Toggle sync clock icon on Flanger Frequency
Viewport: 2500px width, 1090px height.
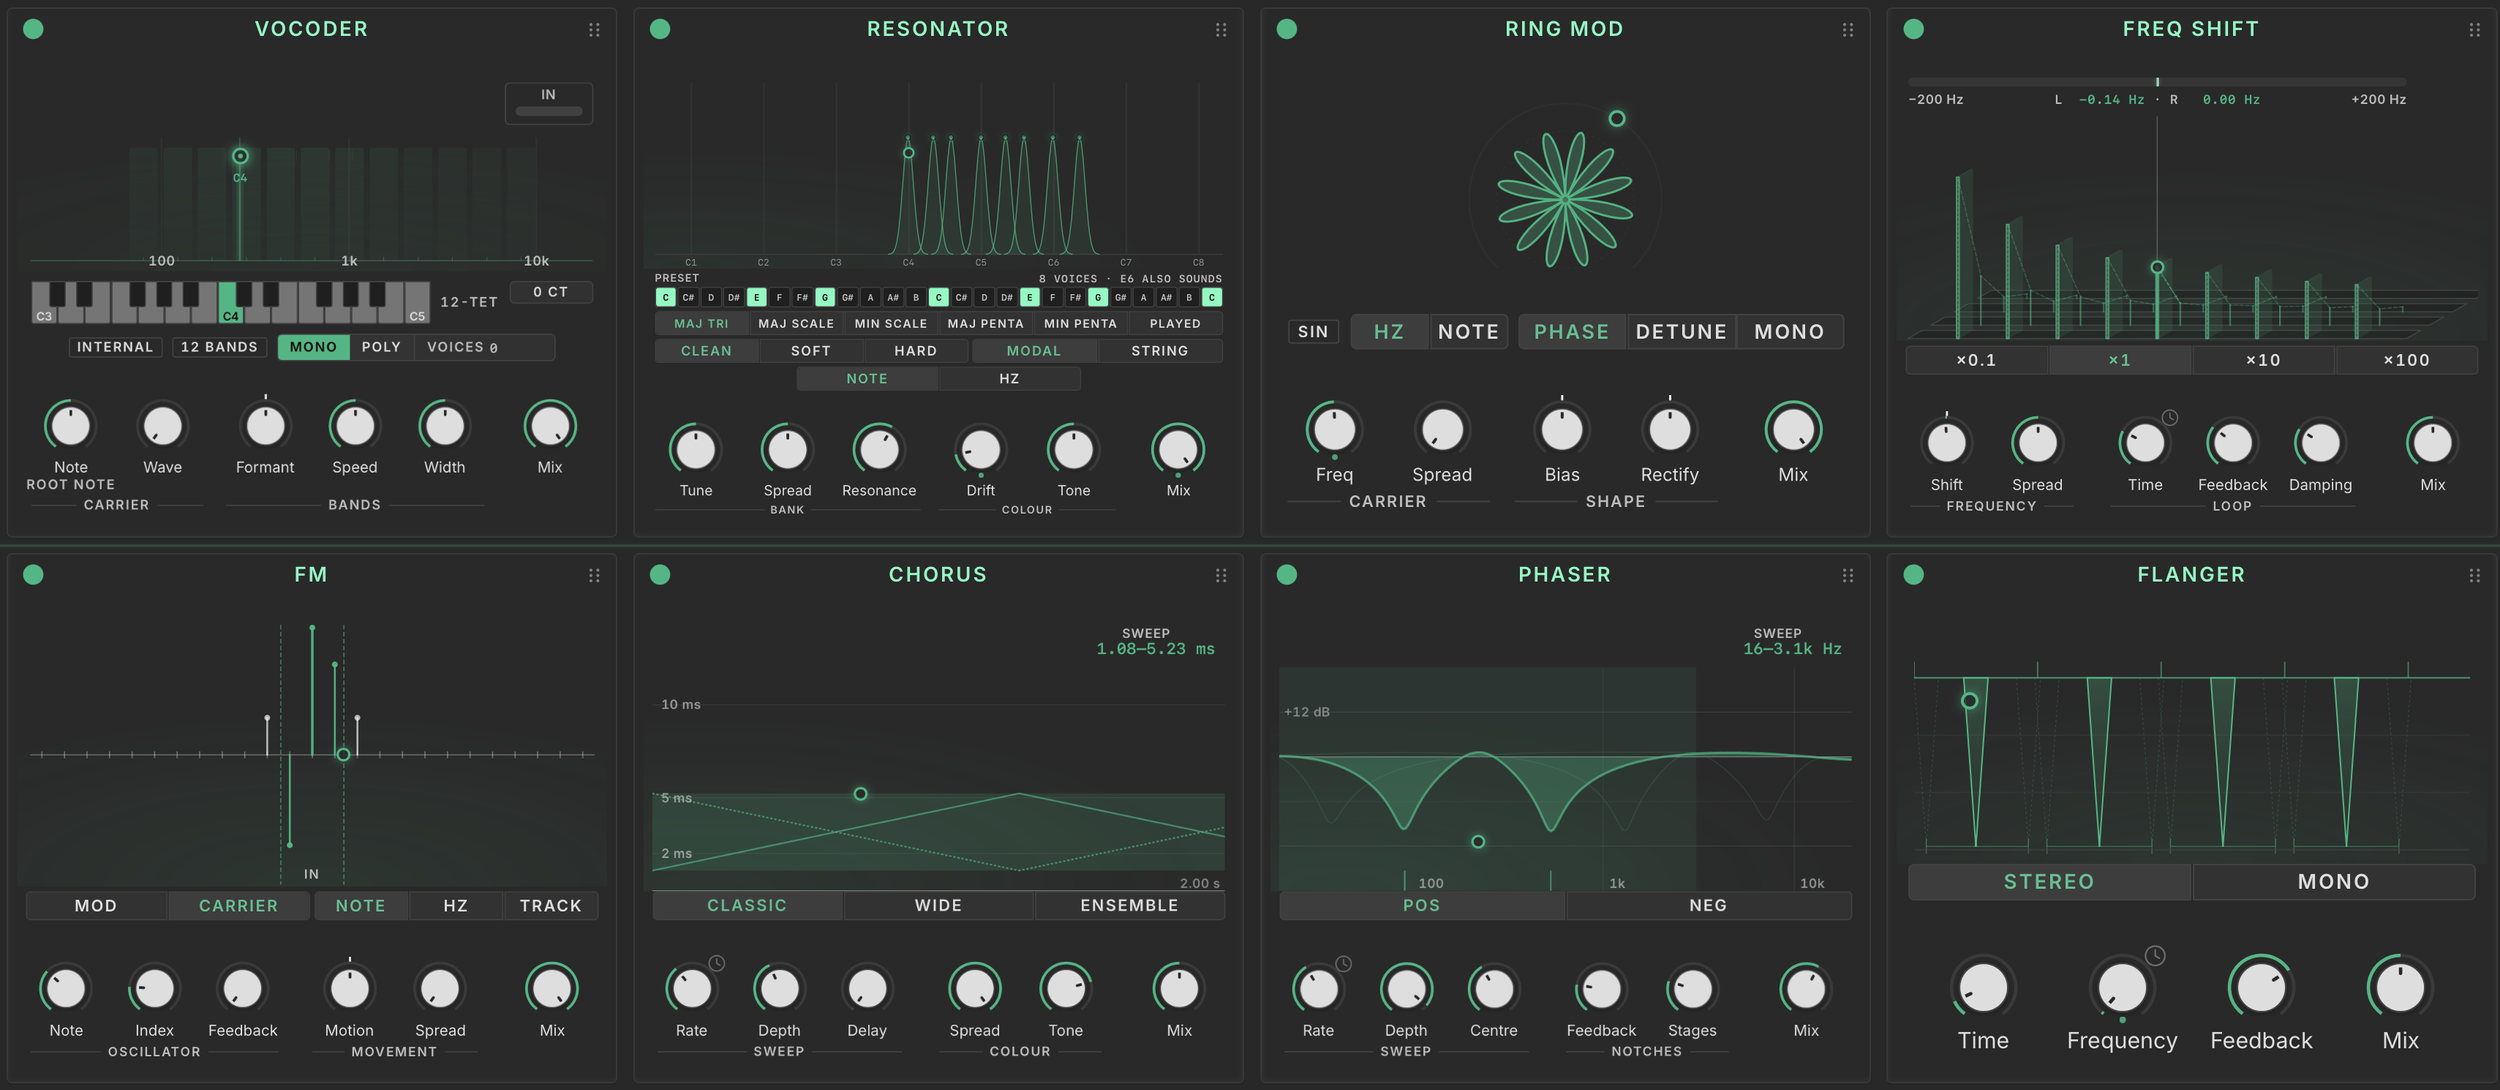tap(2155, 956)
